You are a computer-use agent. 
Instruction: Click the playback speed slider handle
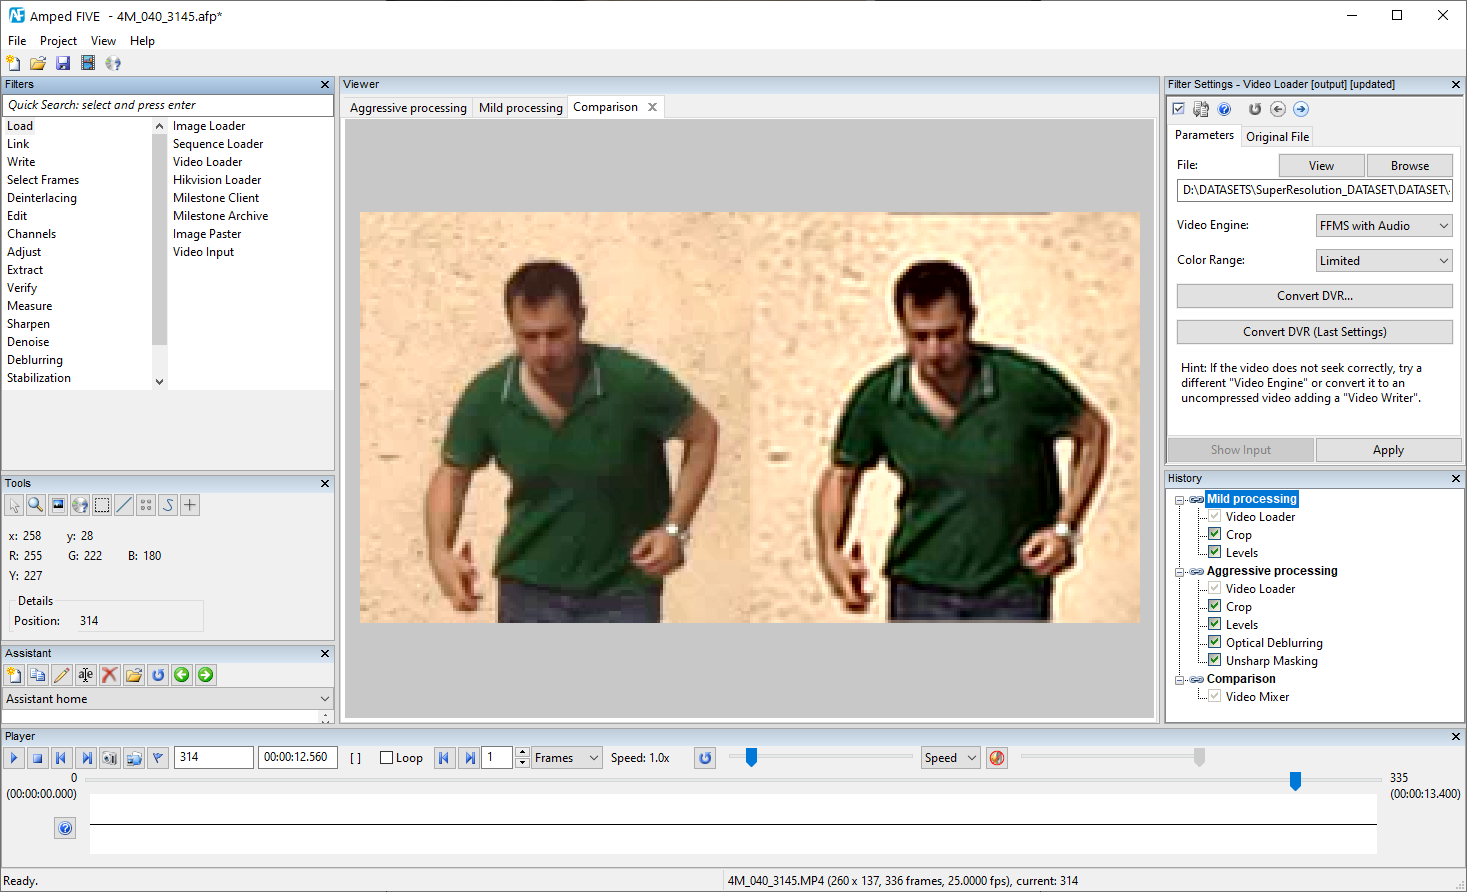click(x=751, y=758)
